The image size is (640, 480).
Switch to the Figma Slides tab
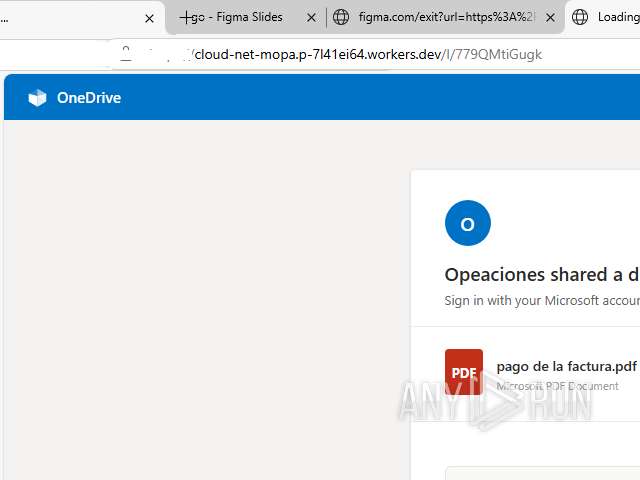[x=231, y=17]
